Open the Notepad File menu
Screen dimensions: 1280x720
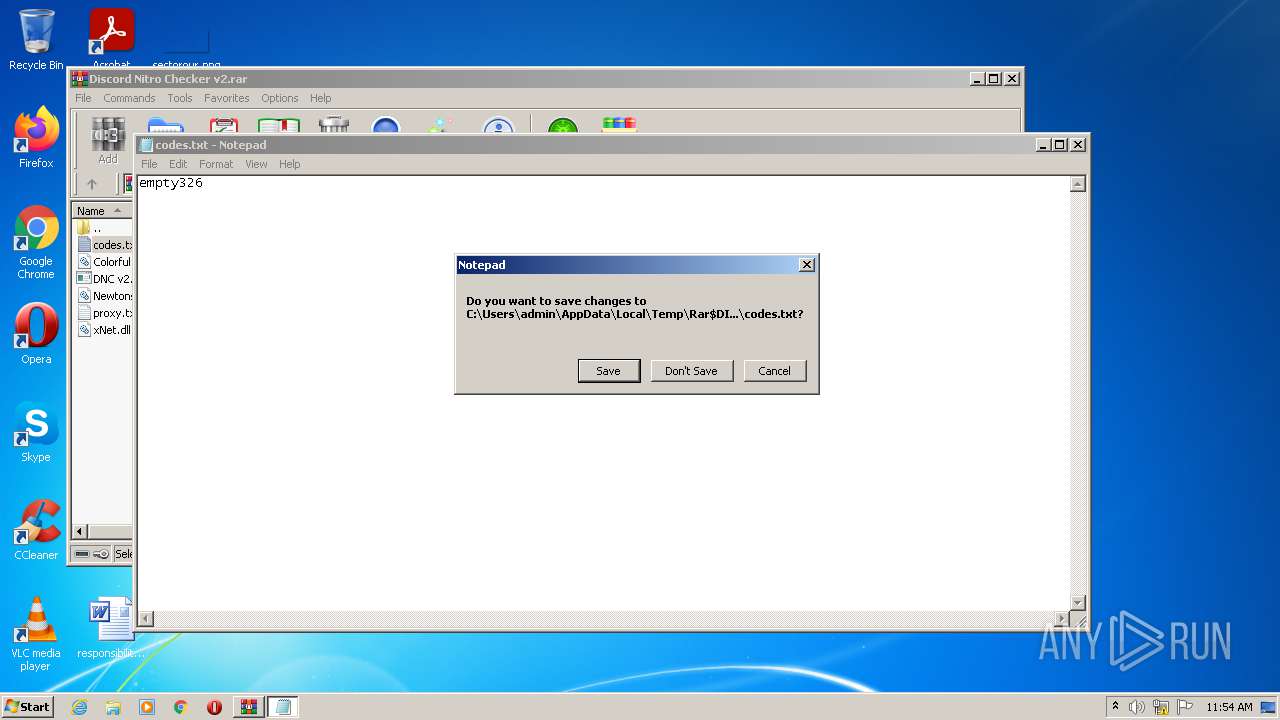pyautogui.click(x=149, y=164)
